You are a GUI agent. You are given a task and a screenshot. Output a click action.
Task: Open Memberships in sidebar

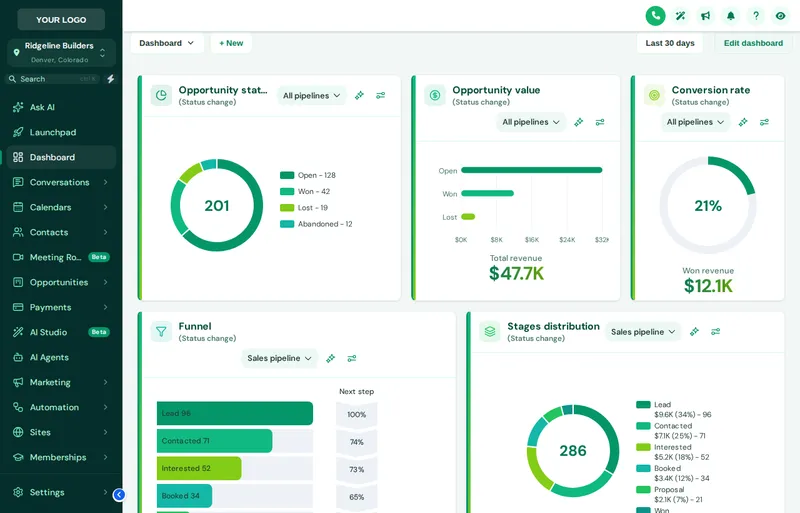pos(61,457)
